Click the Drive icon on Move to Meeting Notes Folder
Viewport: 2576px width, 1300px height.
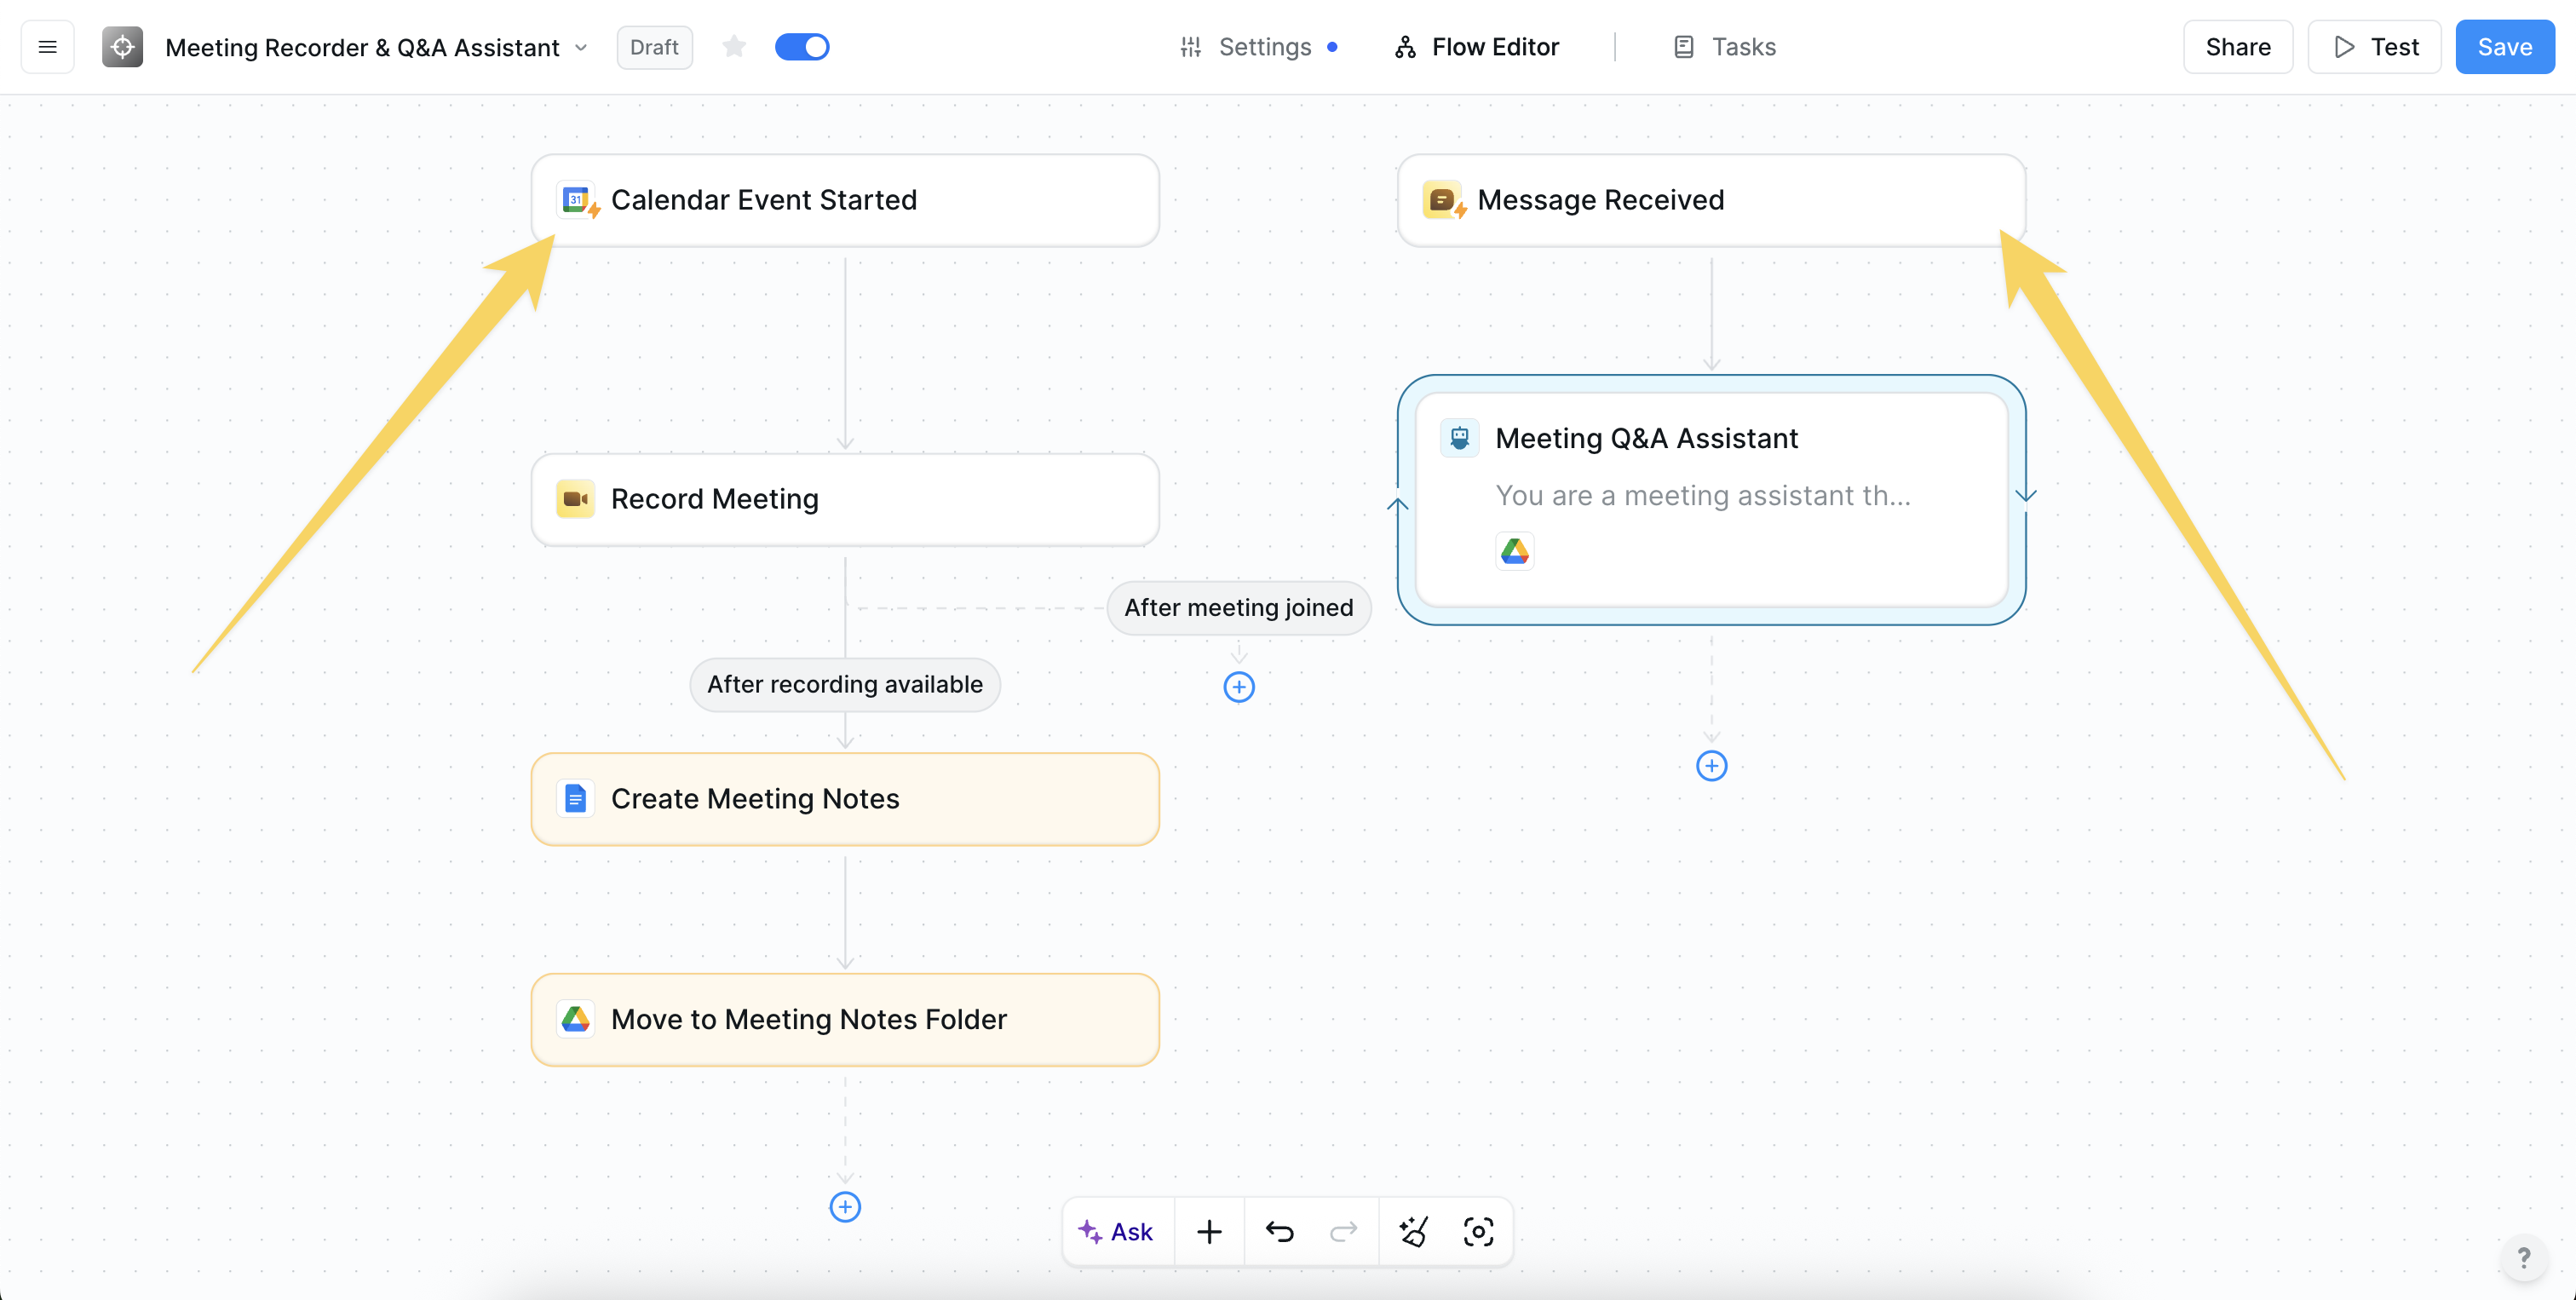[575, 1019]
